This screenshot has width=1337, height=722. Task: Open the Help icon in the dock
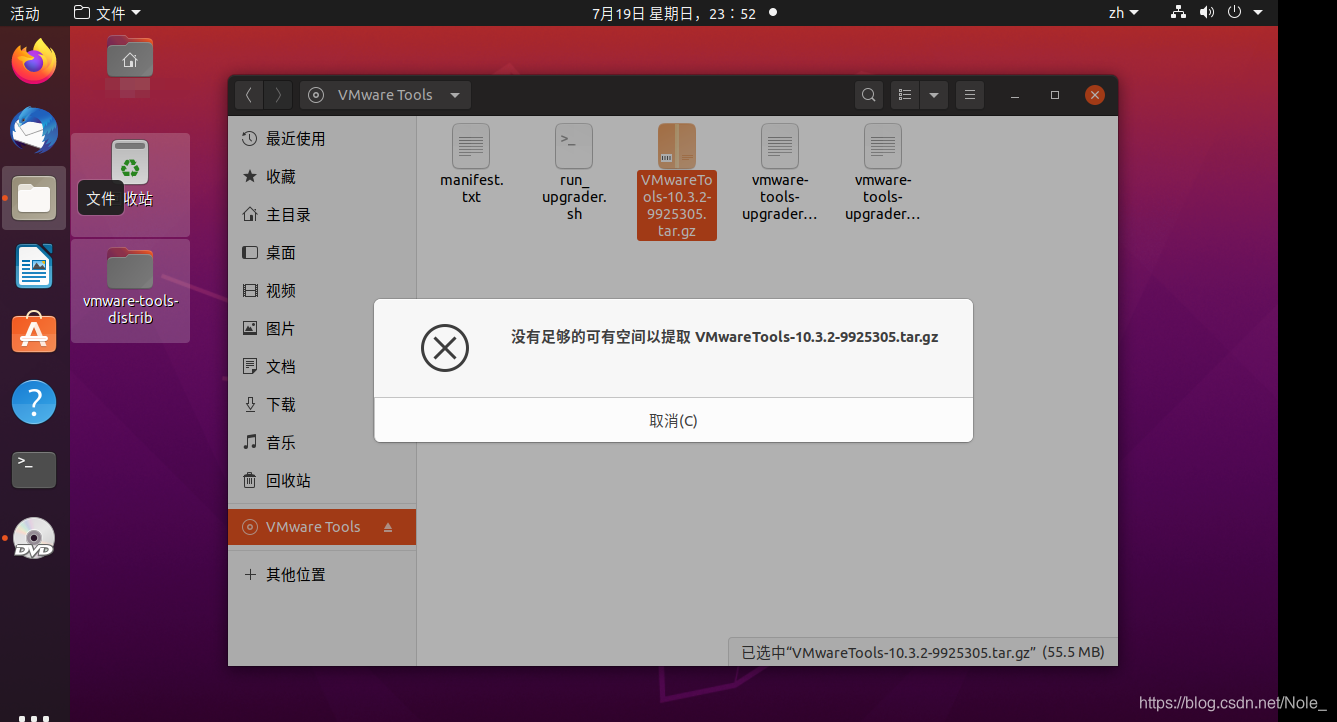click(34, 401)
